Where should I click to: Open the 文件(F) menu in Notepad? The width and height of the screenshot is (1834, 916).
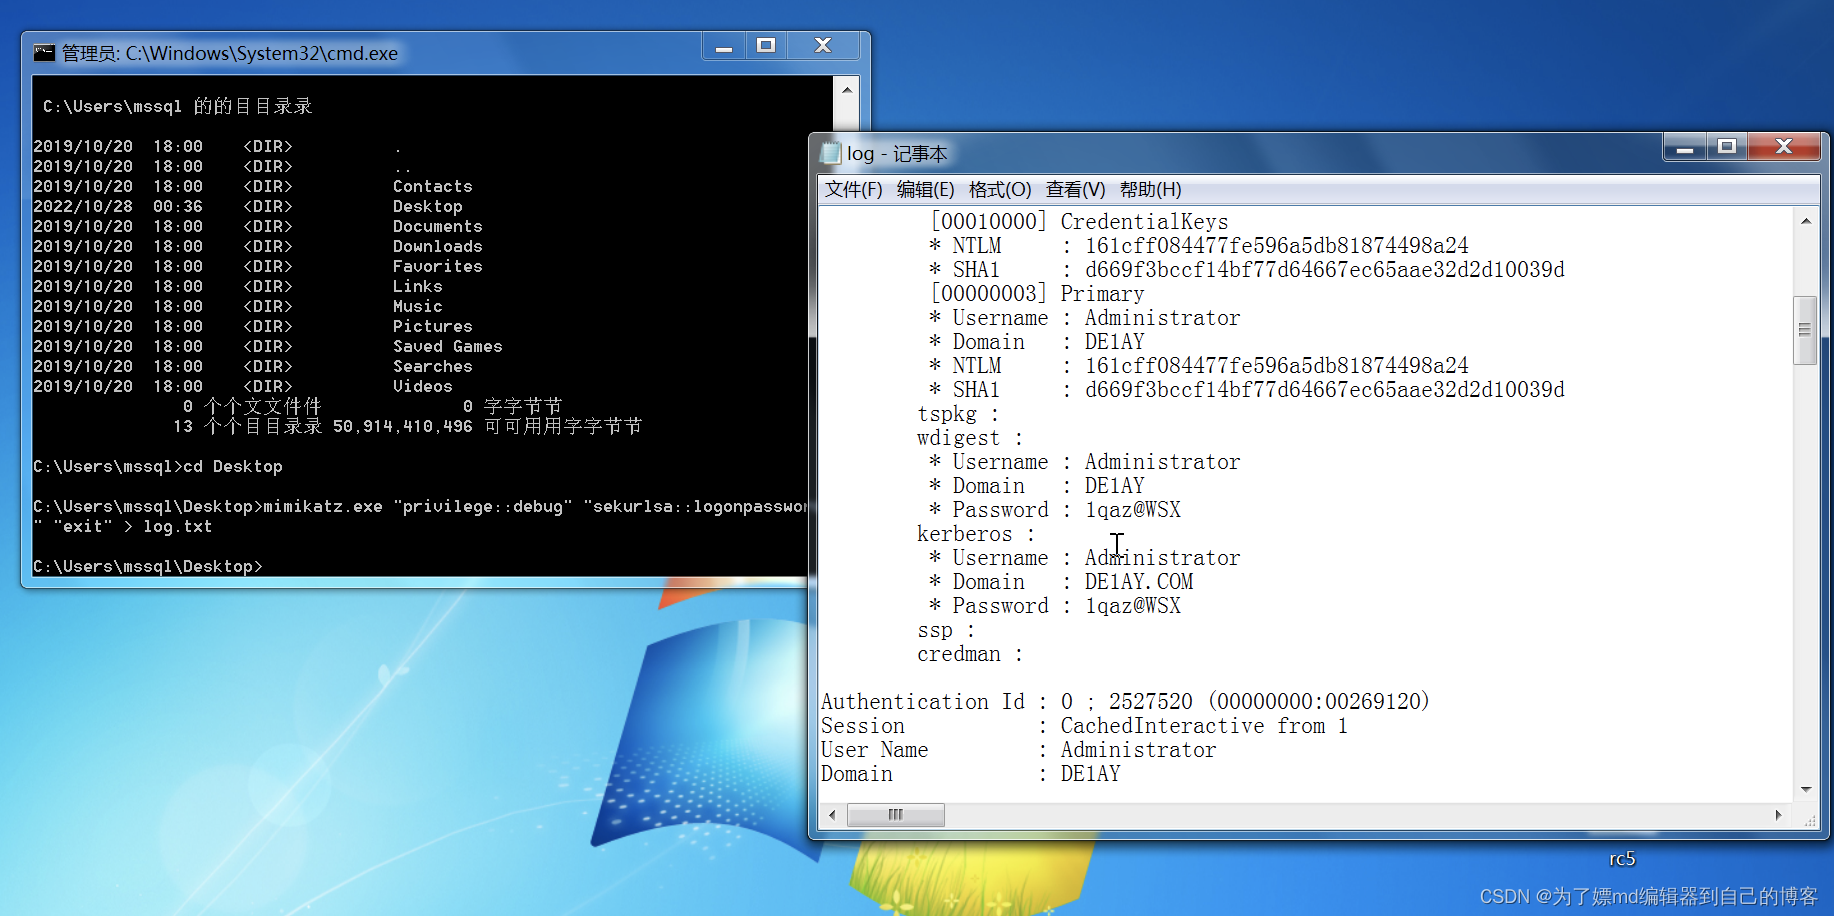click(x=853, y=190)
